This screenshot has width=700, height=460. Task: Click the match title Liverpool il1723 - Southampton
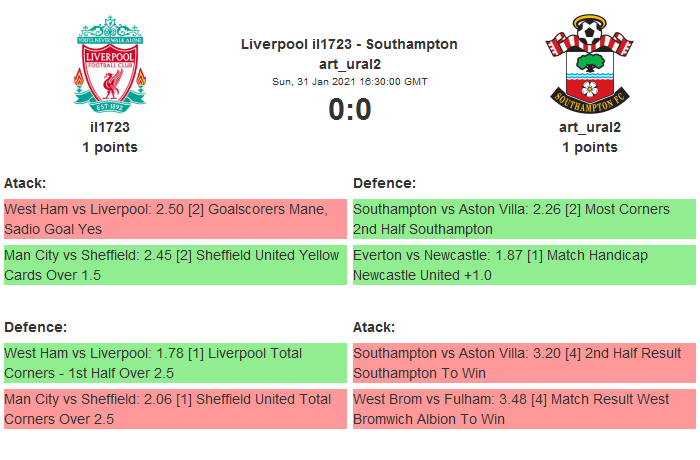click(349, 44)
